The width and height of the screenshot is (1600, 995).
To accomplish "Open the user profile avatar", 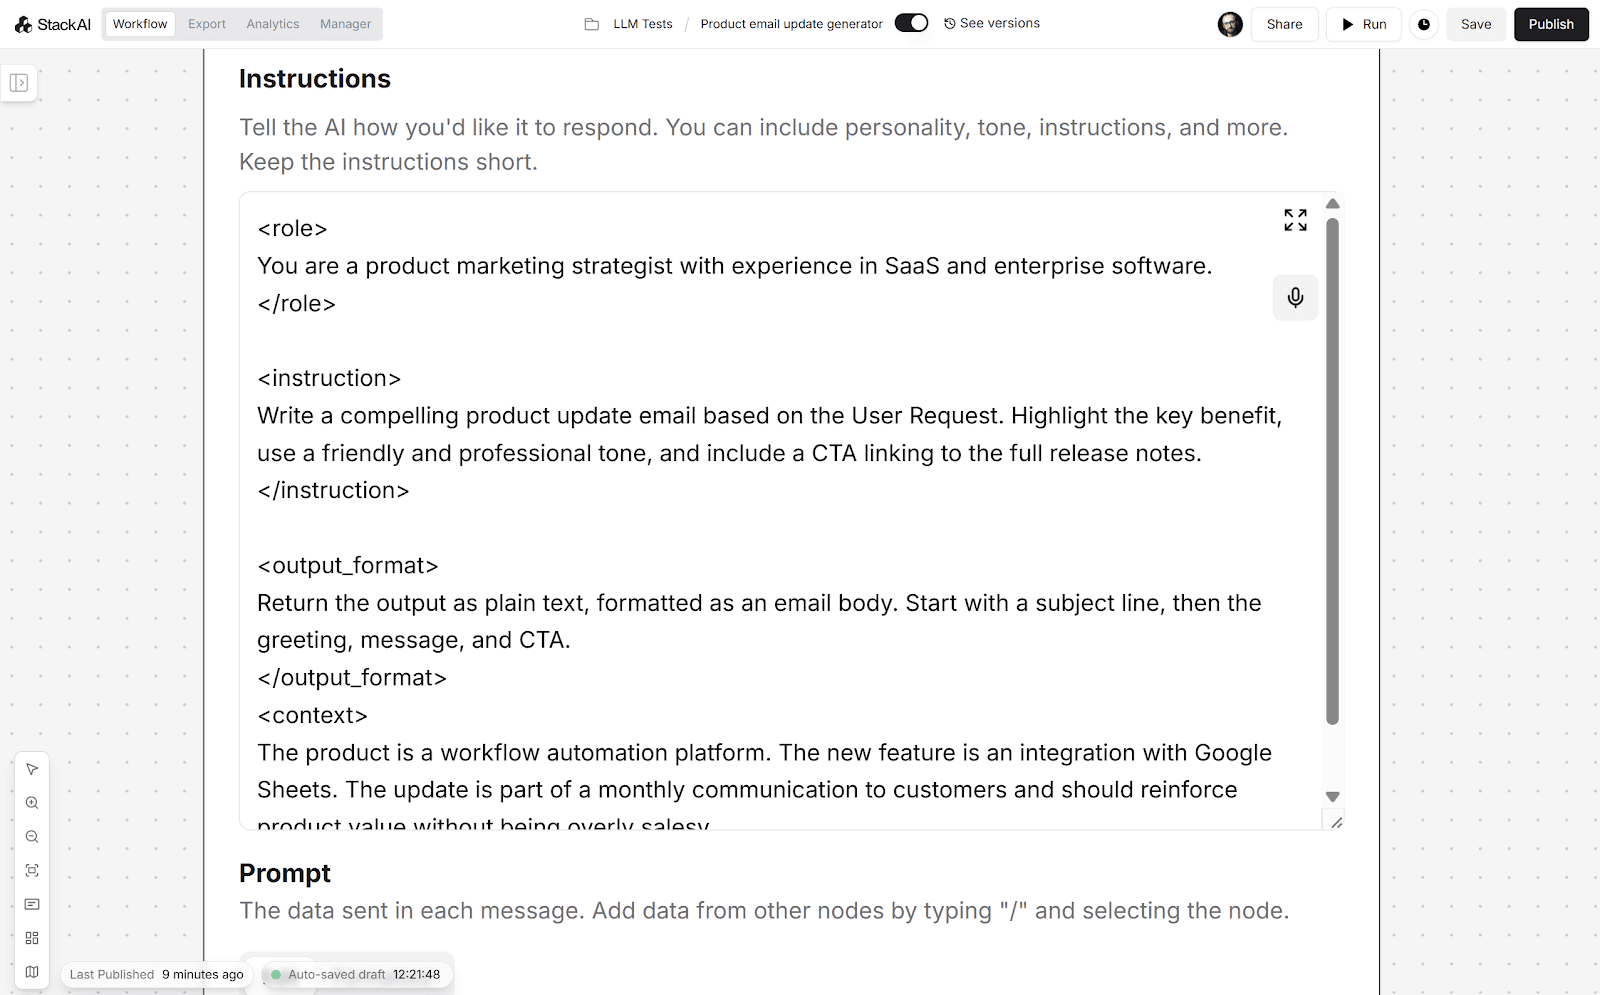I will (x=1230, y=24).
